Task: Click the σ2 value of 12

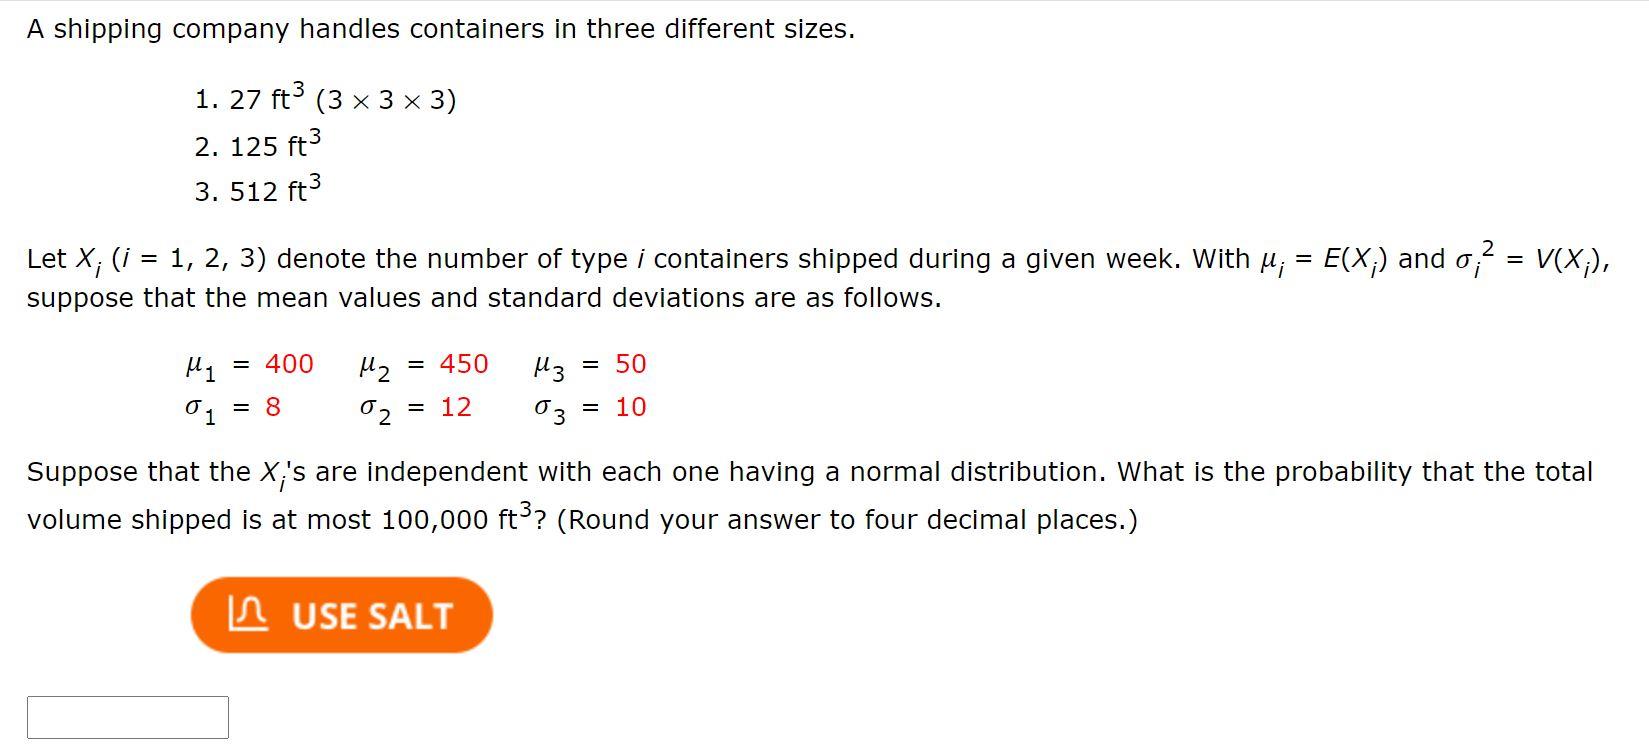Action: point(457,407)
